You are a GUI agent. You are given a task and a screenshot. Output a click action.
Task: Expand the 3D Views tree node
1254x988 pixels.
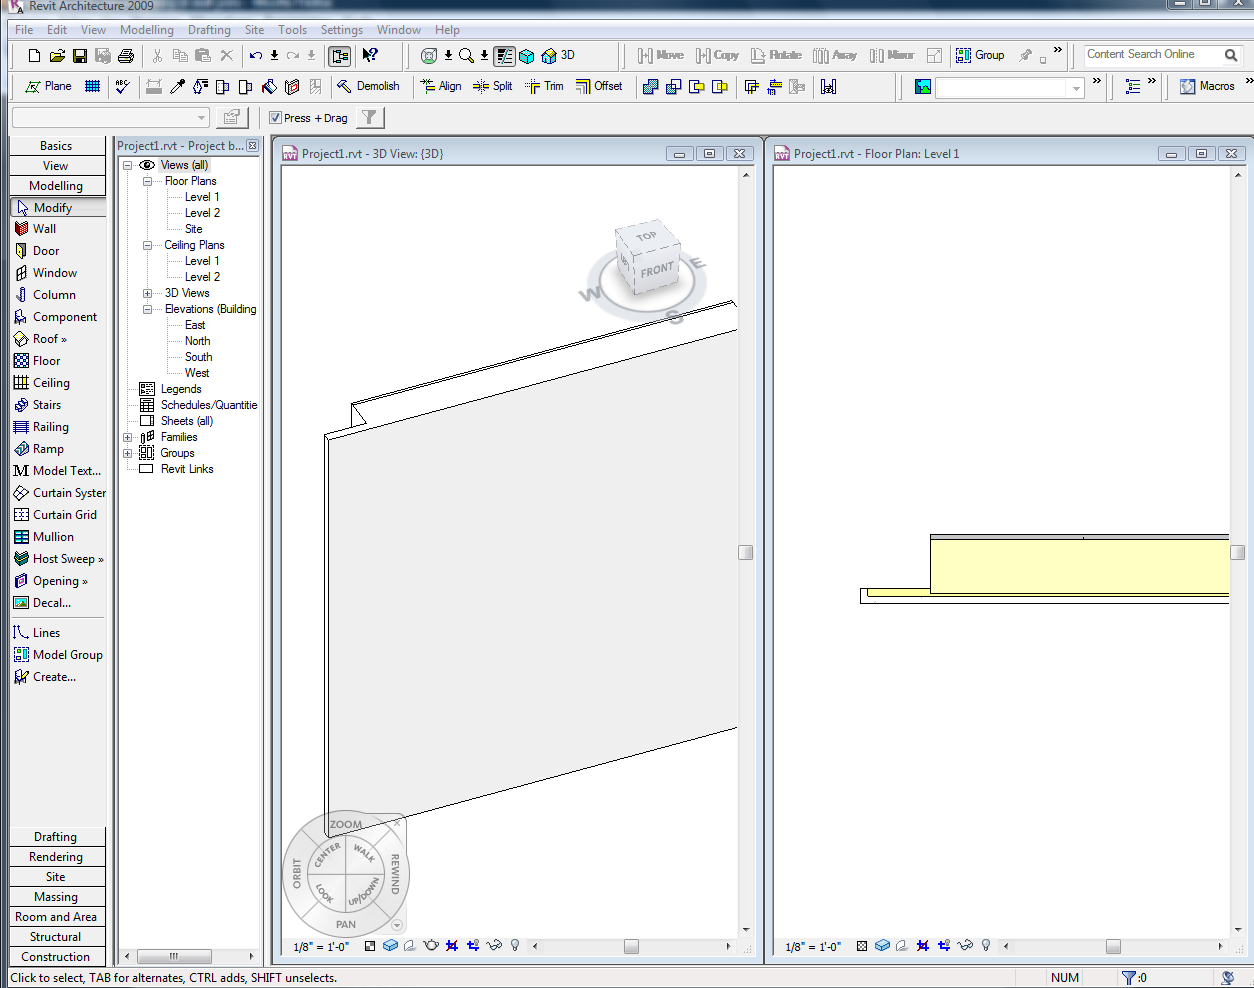click(x=147, y=293)
